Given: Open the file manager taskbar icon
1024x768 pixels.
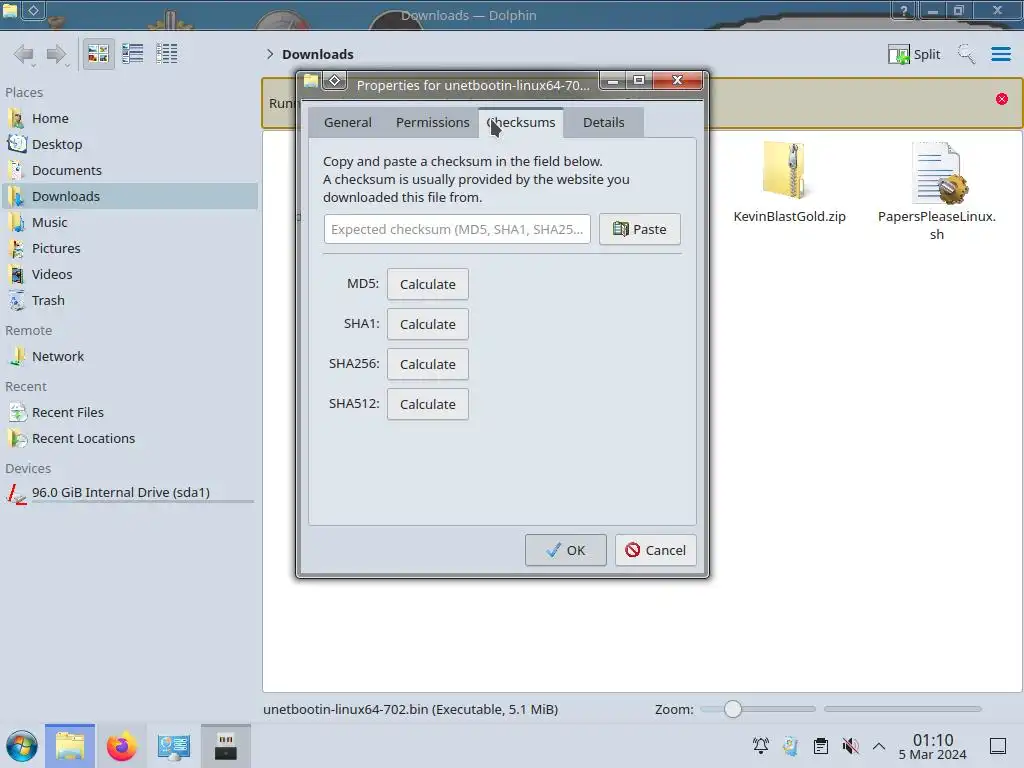Looking at the screenshot, I should [70, 746].
